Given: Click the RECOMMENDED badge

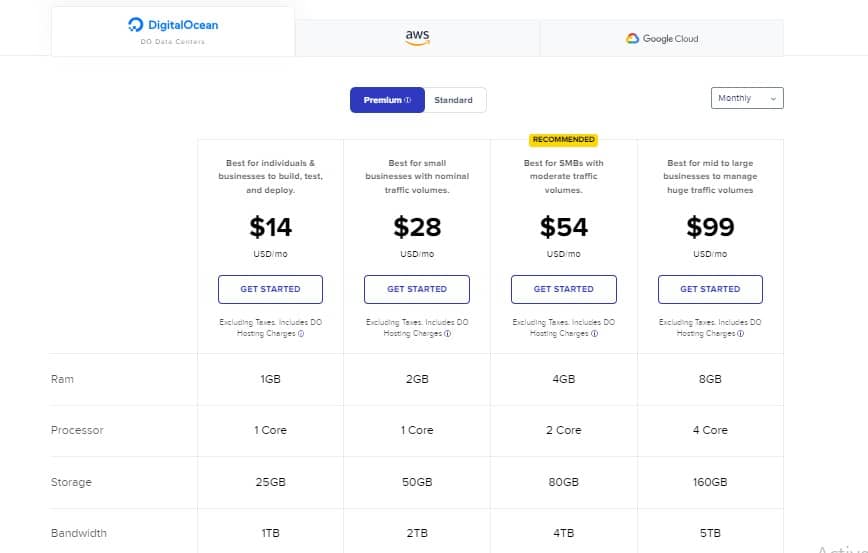Looking at the screenshot, I should [x=564, y=139].
